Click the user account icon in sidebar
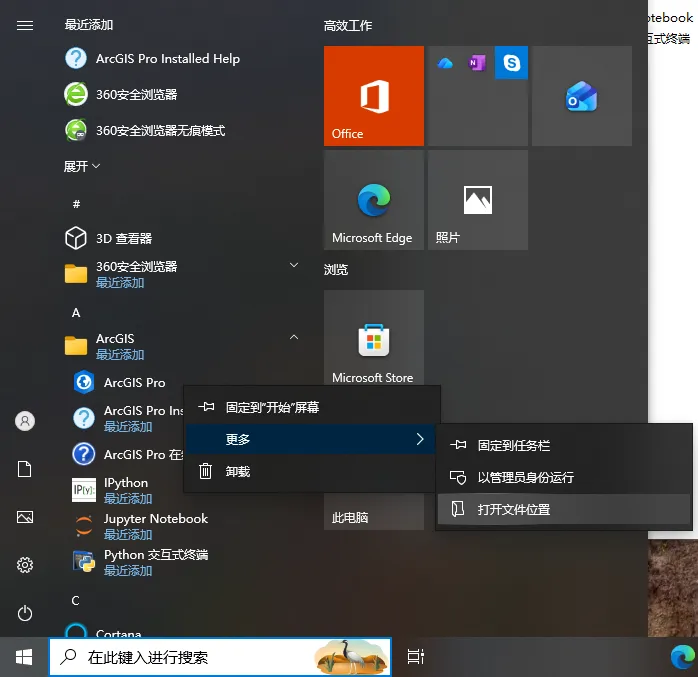Screen dimensions: 698x677 click(x=25, y=421)
